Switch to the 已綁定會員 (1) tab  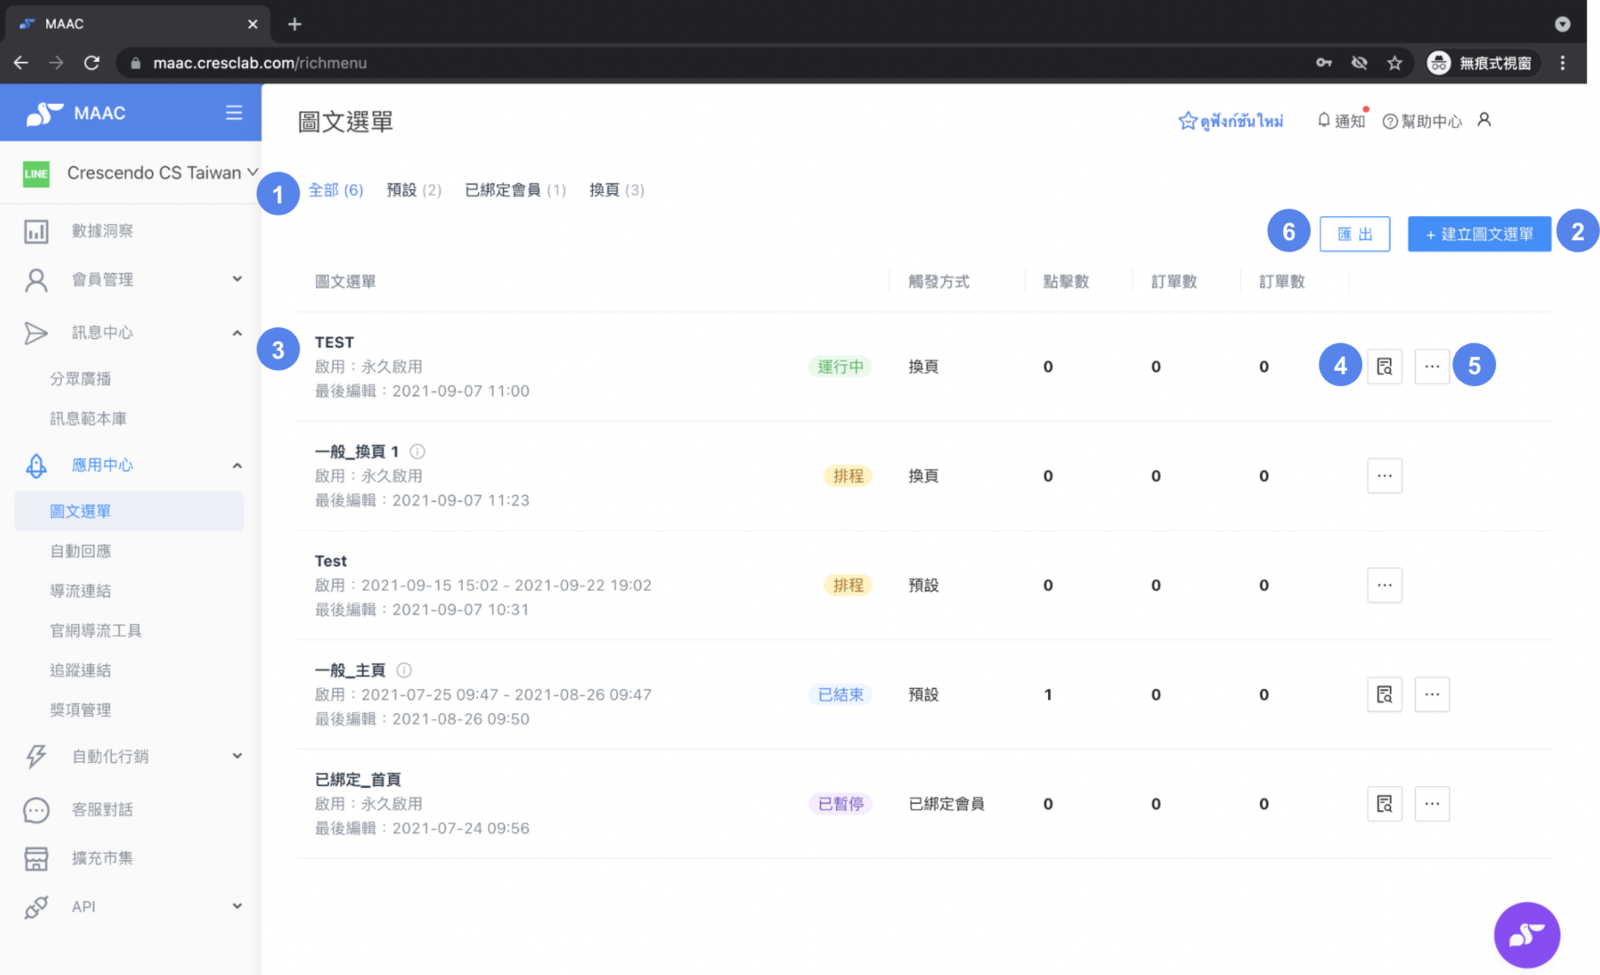pyautogui.click(x=515, y=190)
